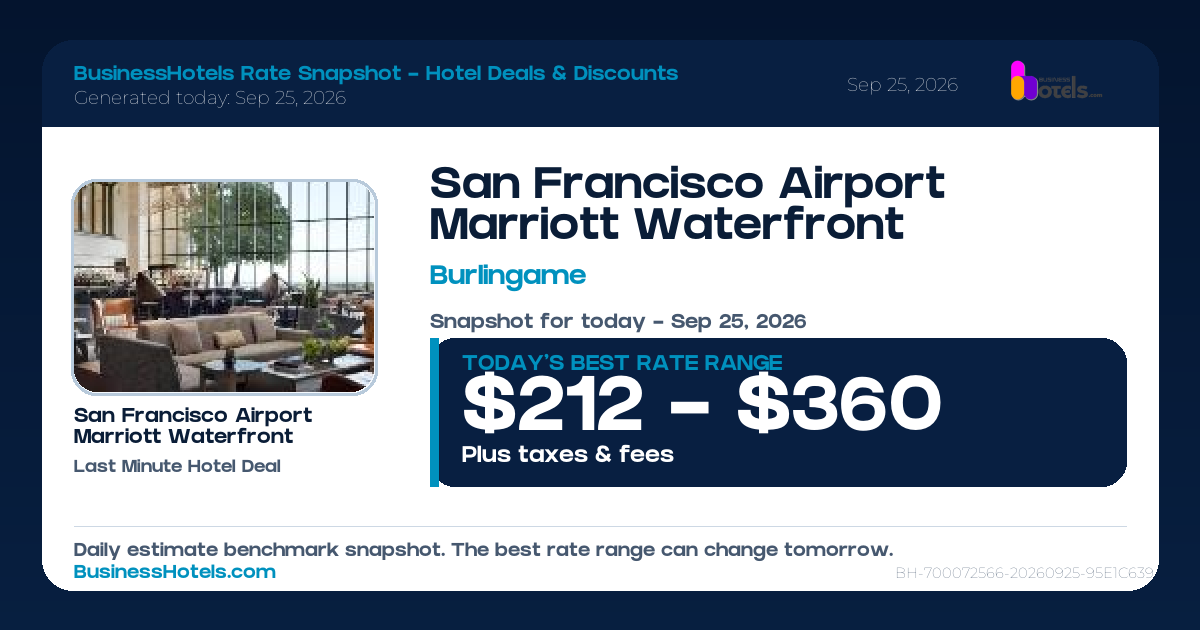The height and width of the screenshot is (630, 1200).
Task: Click the Today's Best Rate Range label
Action: coord(622,363)
